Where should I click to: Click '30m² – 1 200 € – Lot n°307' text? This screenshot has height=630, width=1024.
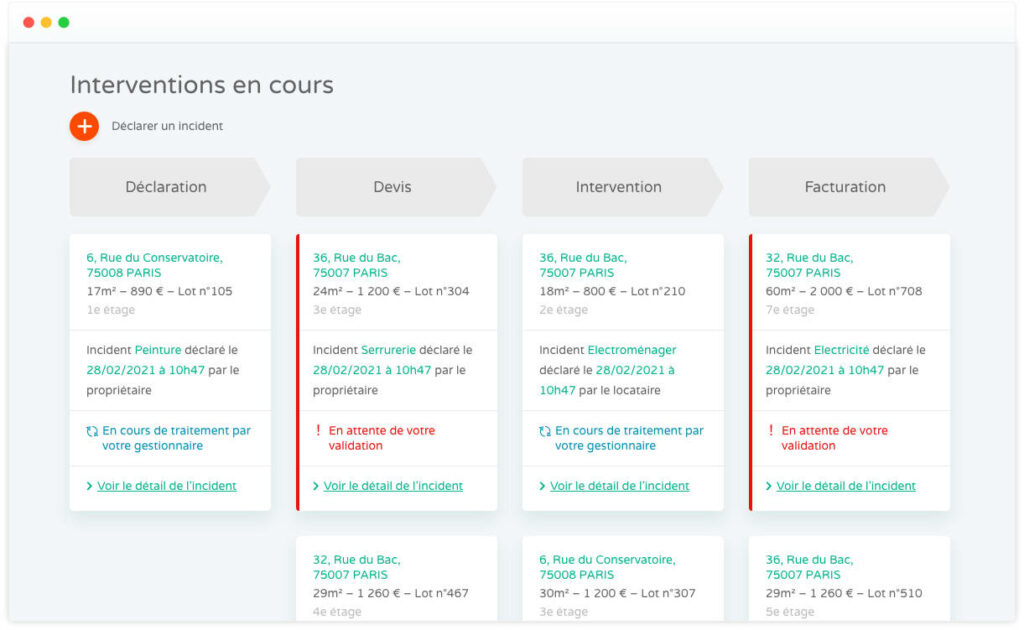coord(617,593)
